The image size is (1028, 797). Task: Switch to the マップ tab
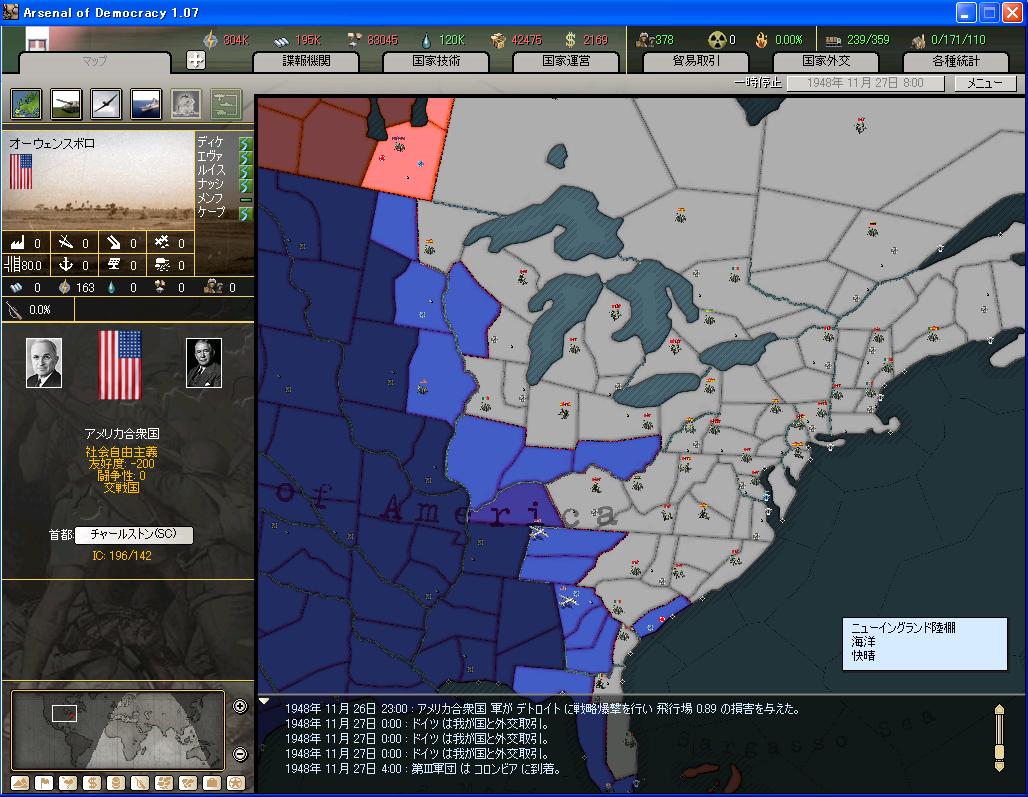click(x=95, y=62)
